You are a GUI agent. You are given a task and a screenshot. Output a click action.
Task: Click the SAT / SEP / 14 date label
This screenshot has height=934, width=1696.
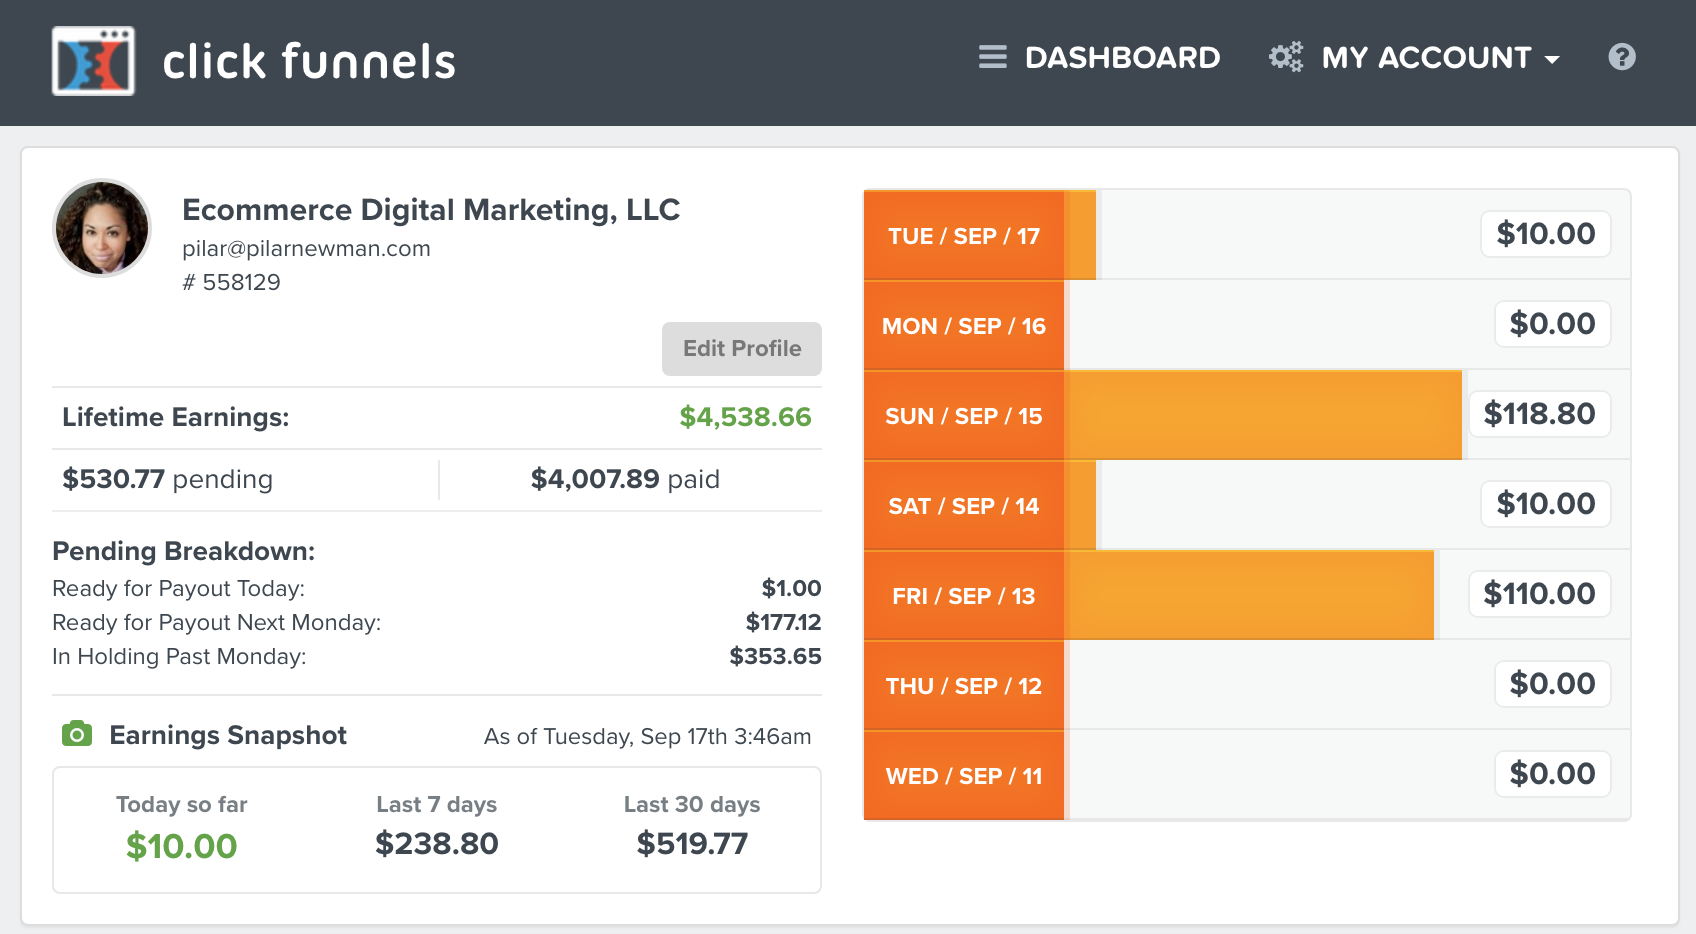(964, 506)
